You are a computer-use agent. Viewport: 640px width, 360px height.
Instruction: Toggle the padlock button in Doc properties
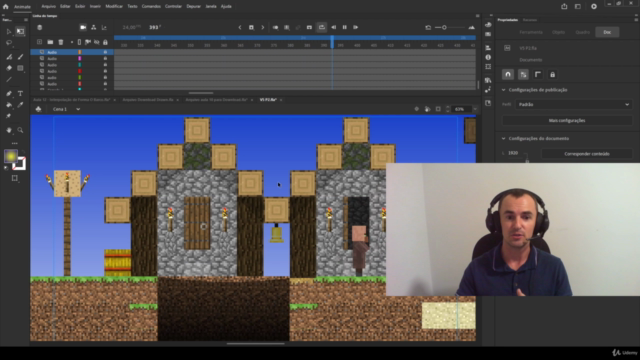(552, 75)
